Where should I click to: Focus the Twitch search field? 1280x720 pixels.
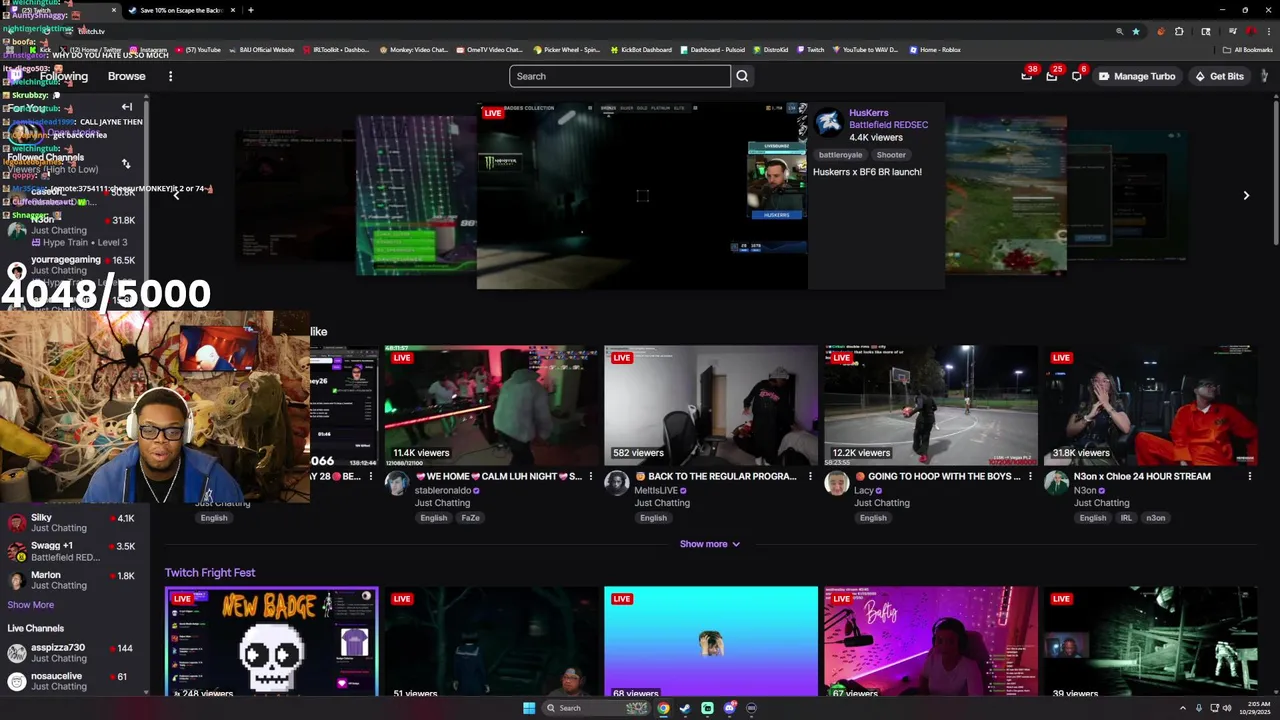coord(620,76)
